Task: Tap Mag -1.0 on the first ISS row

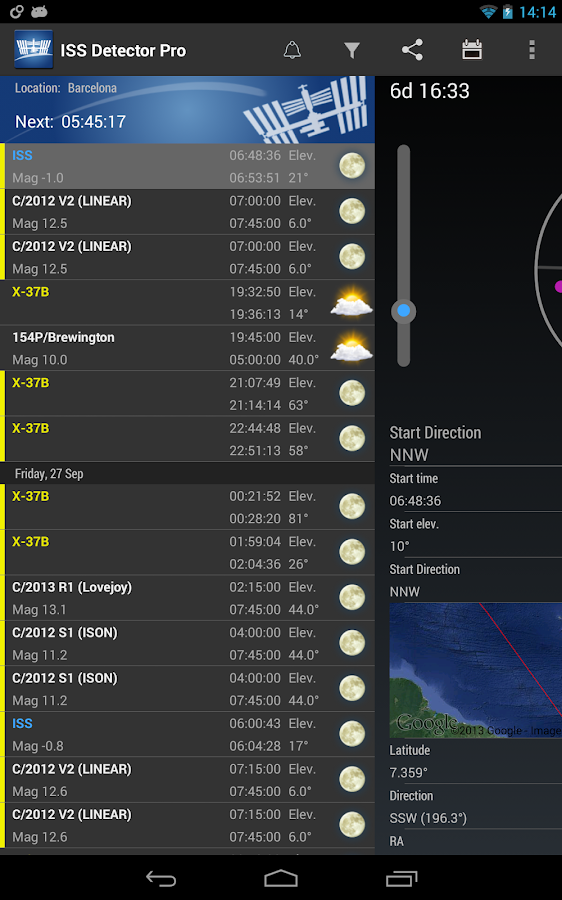Action: coord(38,178)
